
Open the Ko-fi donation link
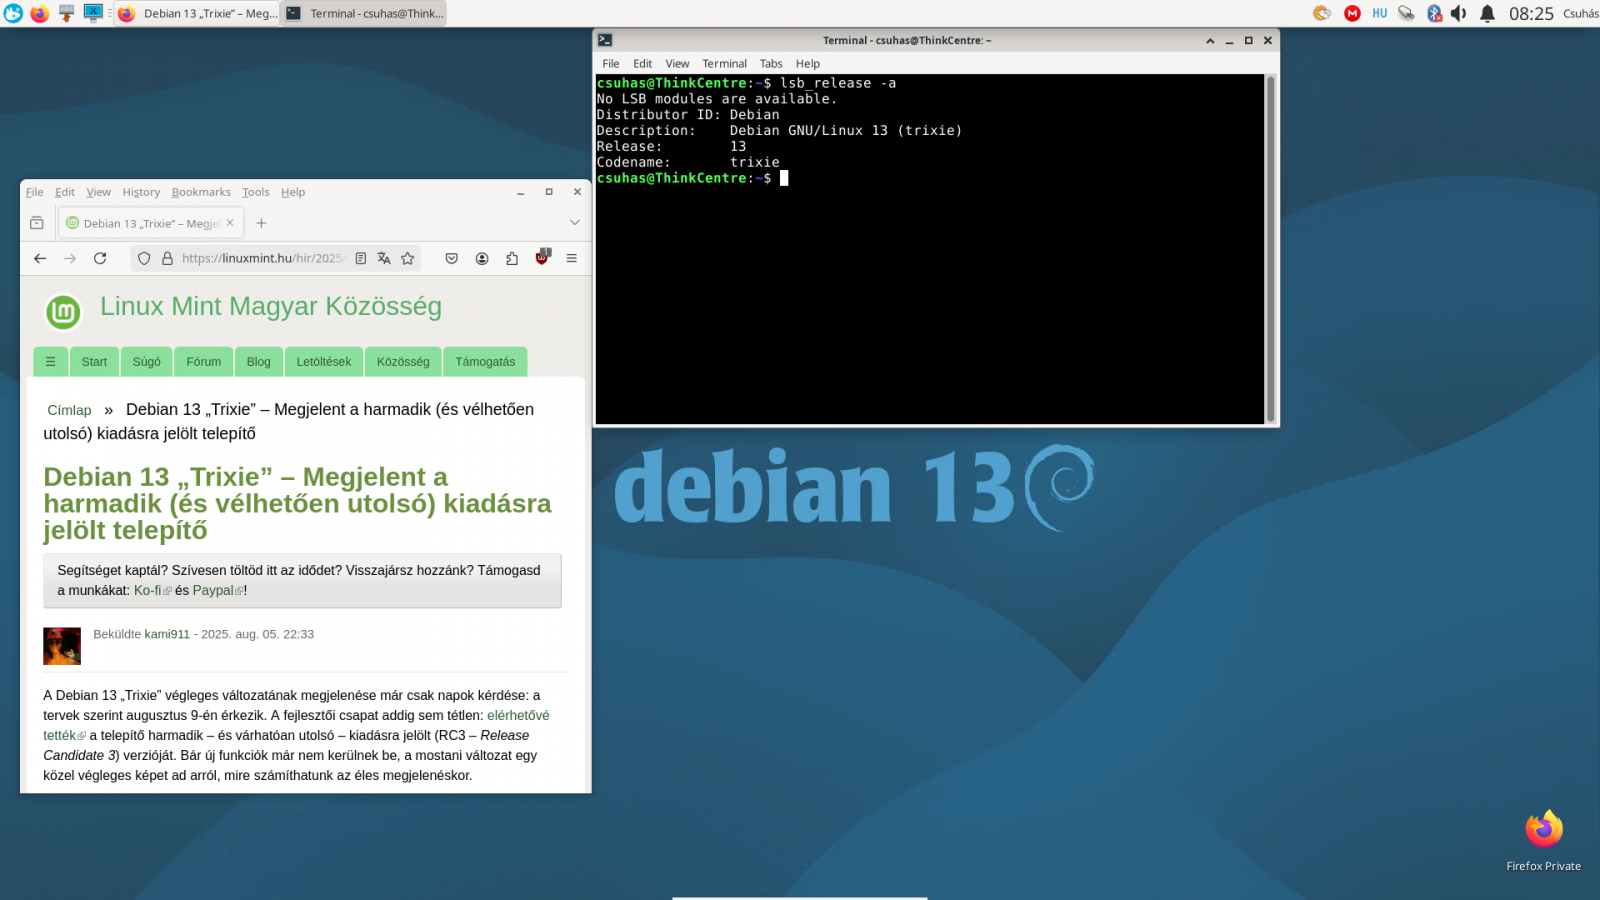pos(148,590)
